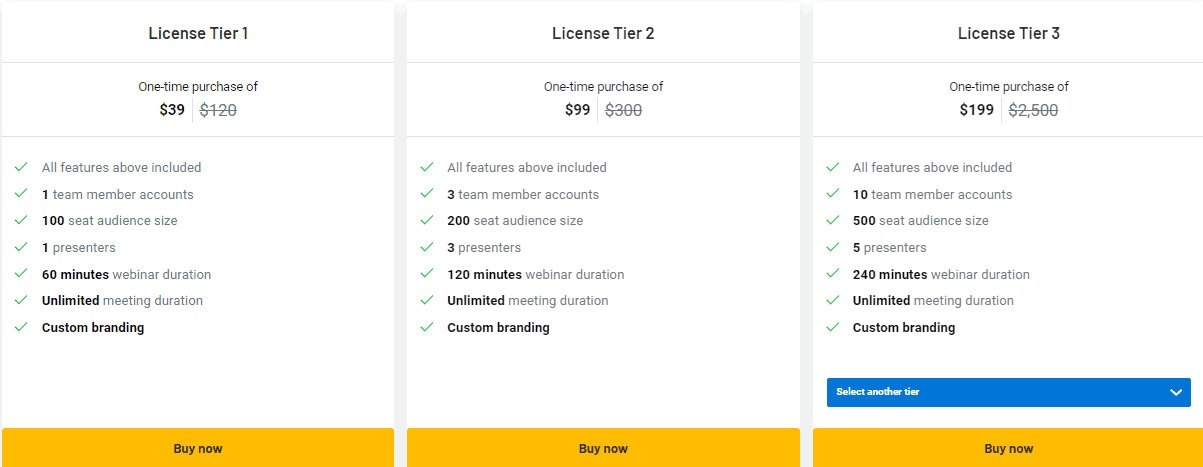The image size is (1203, 467).
Task: Click the 120 minutes webinar duration text
Action: click(x=536, y=274)
